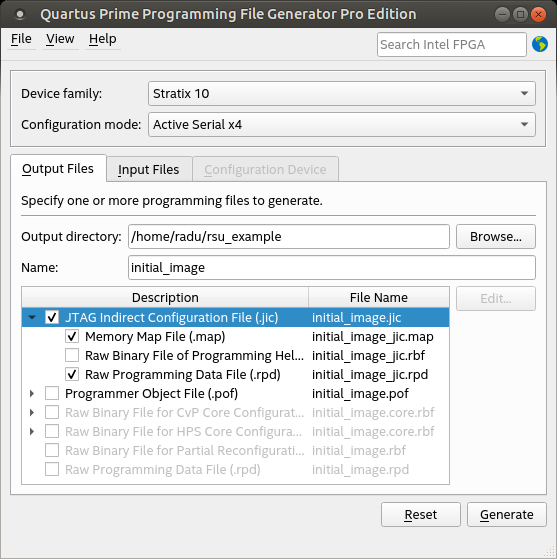Uncheck Raw Programming Data File under .jic
This screenshot has height=559, width=557.
[x=72, y=374]
